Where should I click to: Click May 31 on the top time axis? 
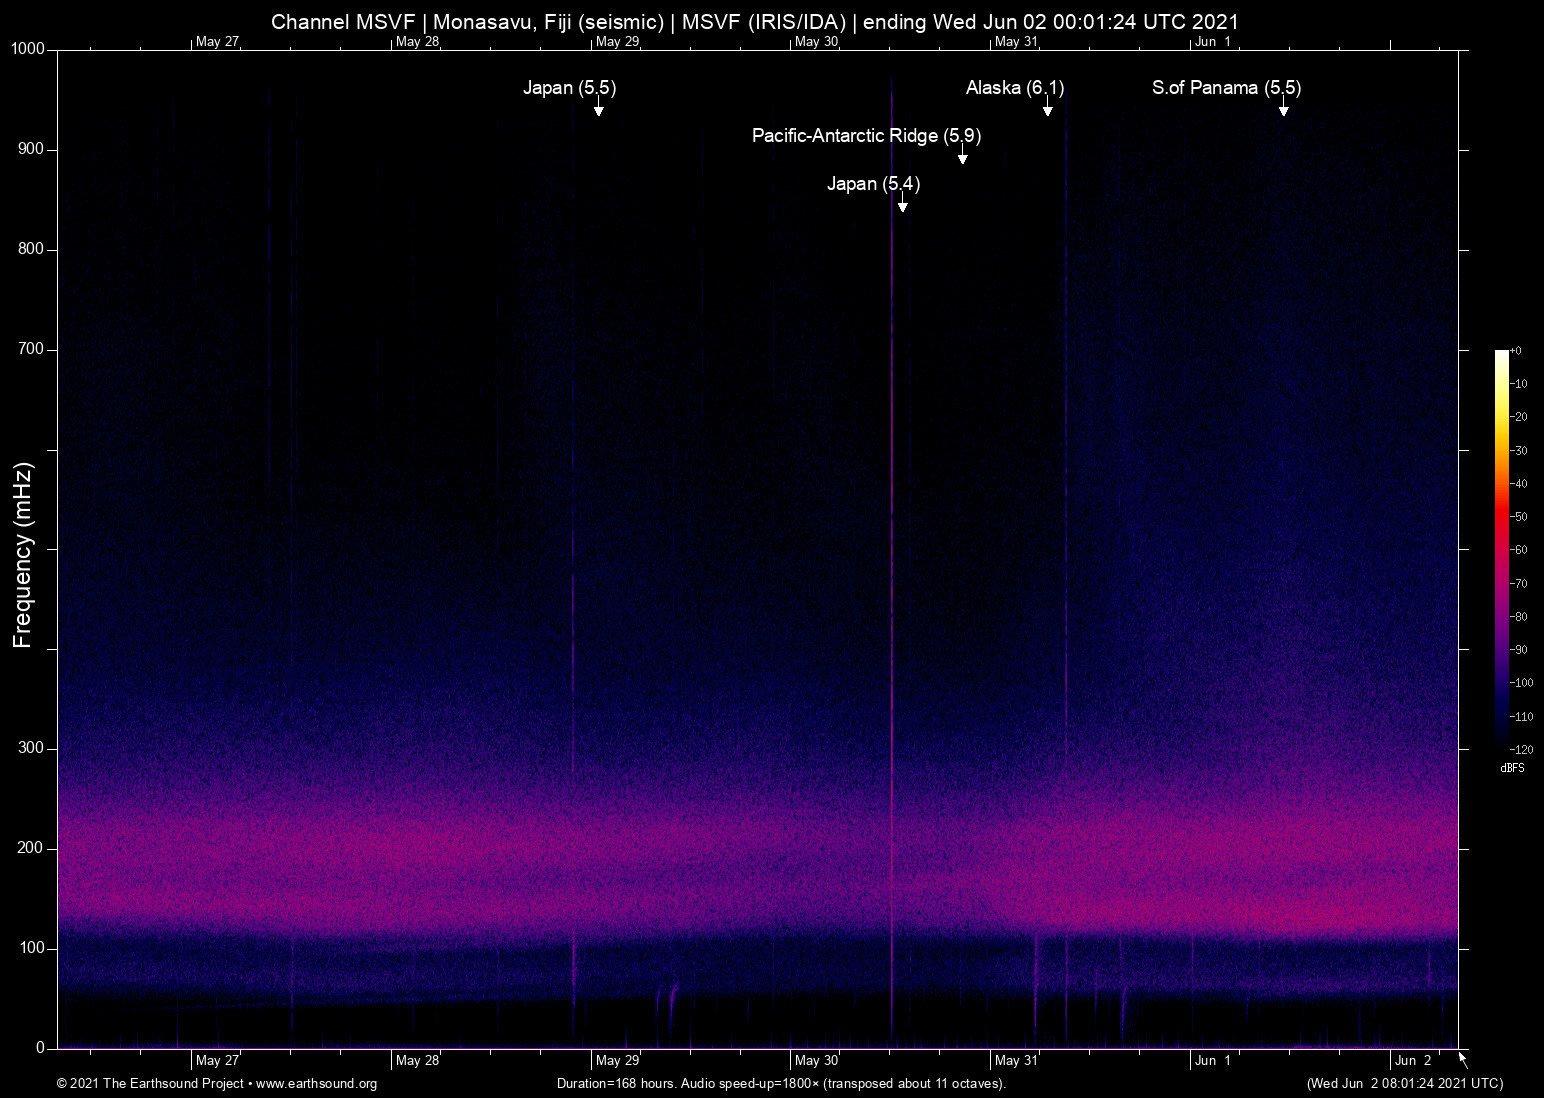coord(1016,42)
